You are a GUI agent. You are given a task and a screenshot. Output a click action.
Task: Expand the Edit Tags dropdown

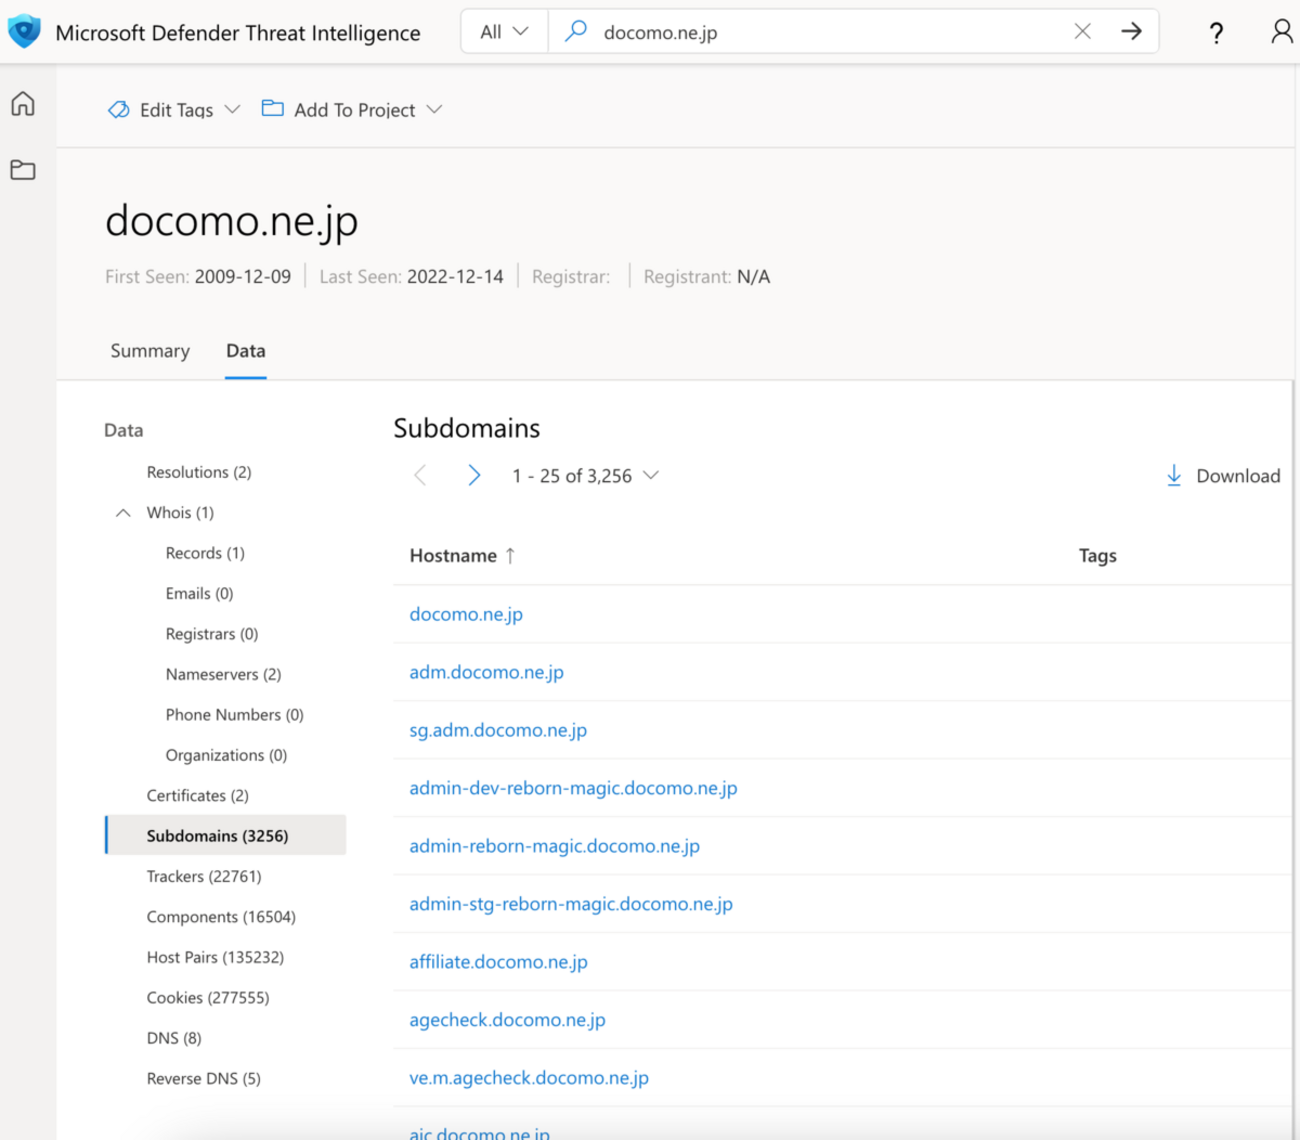click(x=175, y=110)
